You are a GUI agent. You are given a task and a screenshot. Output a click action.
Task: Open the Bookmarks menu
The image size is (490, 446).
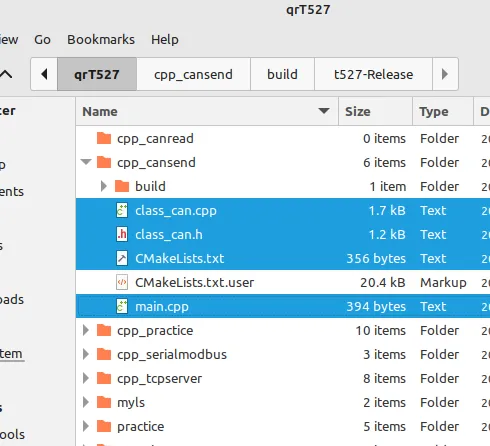click(101, 40)
